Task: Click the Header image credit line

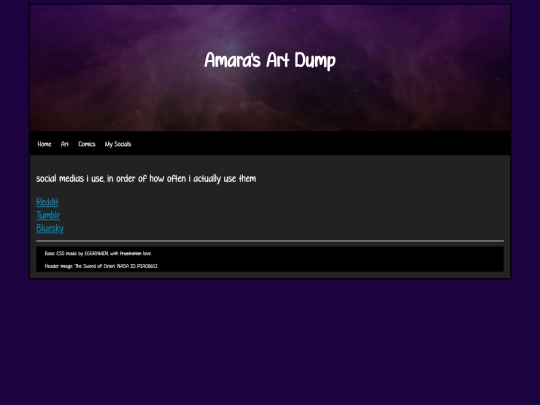Action: (x=101, y=266)
